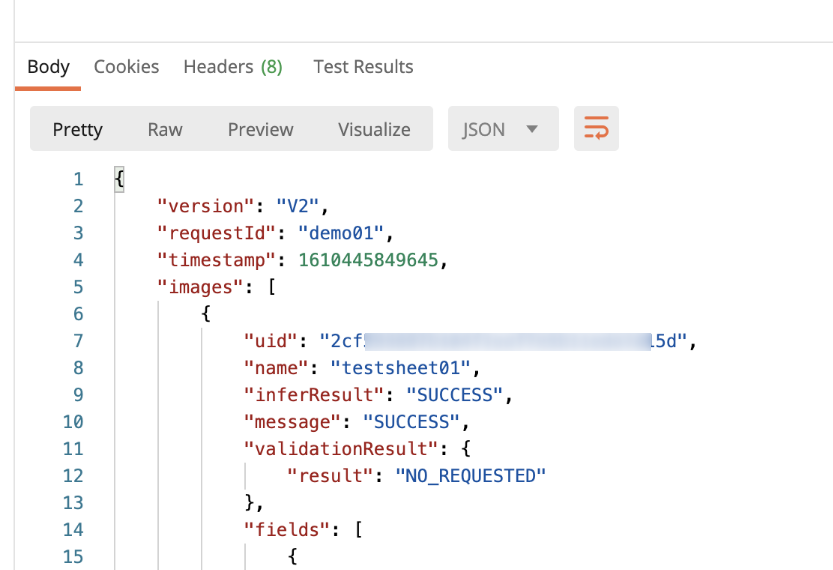833x570 pixels.
Task: Open the Cookies tab
Action: 126,67
